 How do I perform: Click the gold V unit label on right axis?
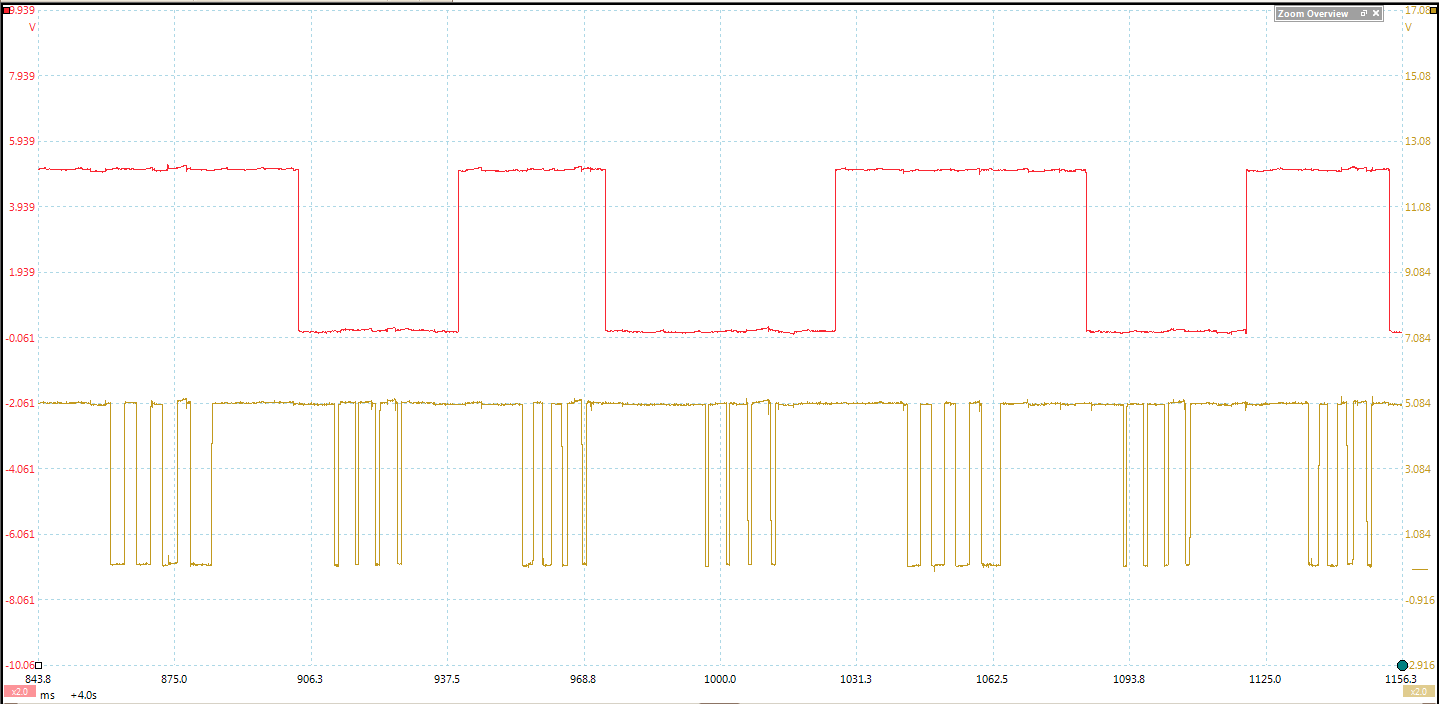click(1409, 27)
